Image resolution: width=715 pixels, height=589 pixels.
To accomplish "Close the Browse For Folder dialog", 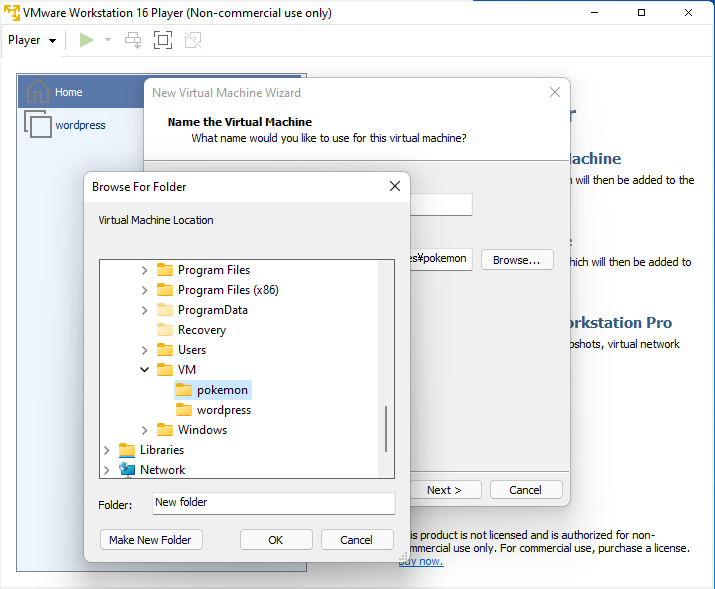I will (x=395, y=186).
